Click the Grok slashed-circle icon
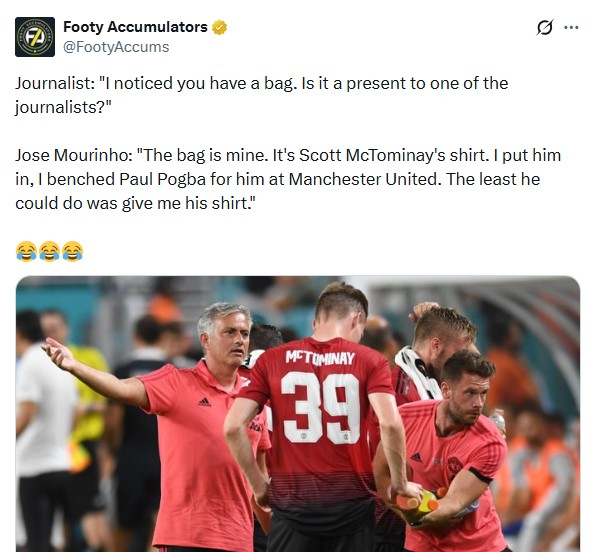 point(544,27)
